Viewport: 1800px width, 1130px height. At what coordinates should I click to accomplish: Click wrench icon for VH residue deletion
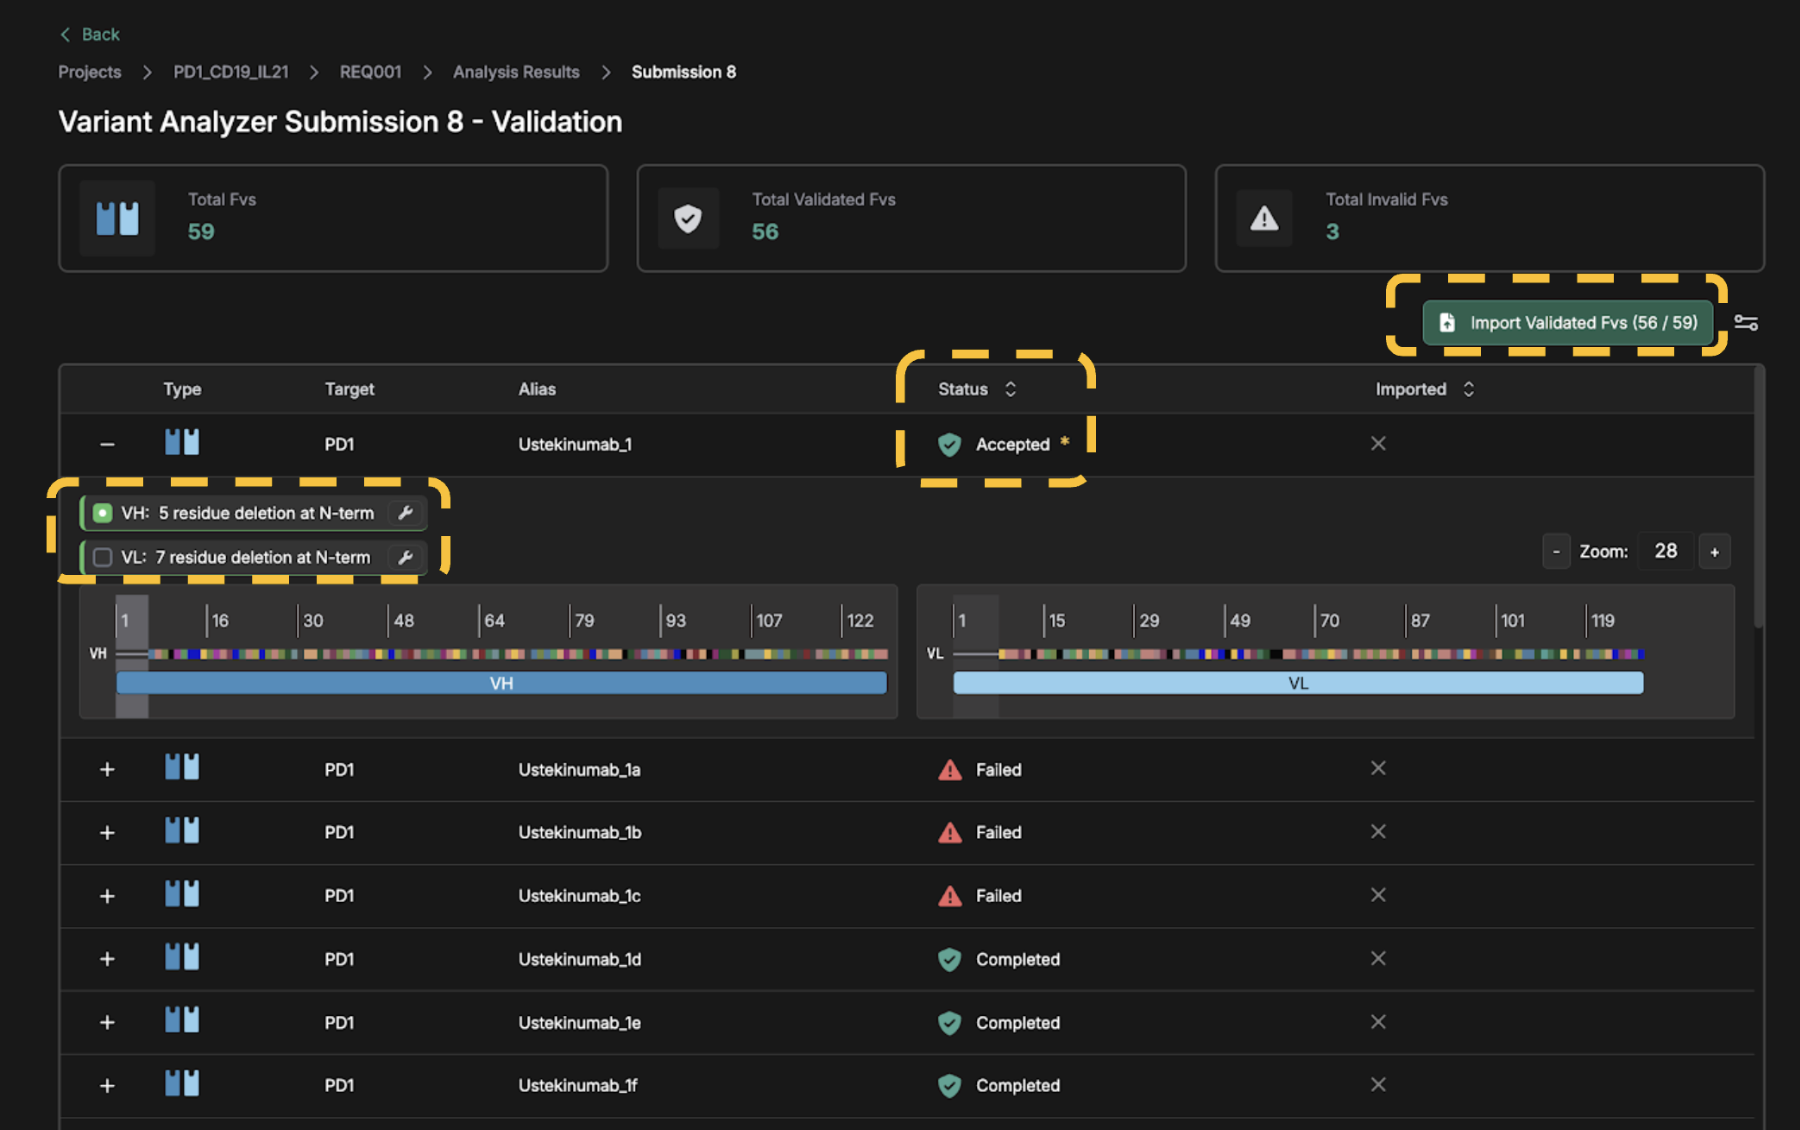(x=405, y=513)
